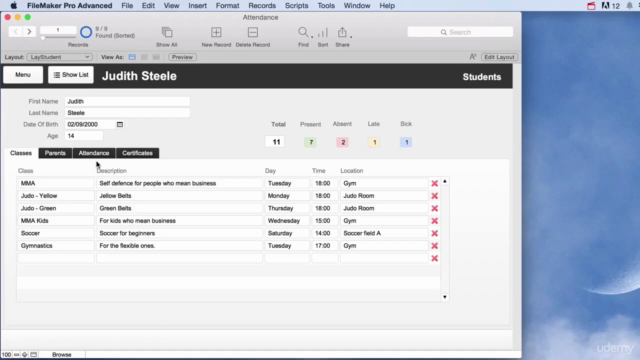Click the Age field
The height and width of the screenshot is (360, 640).
coord(84,136)
